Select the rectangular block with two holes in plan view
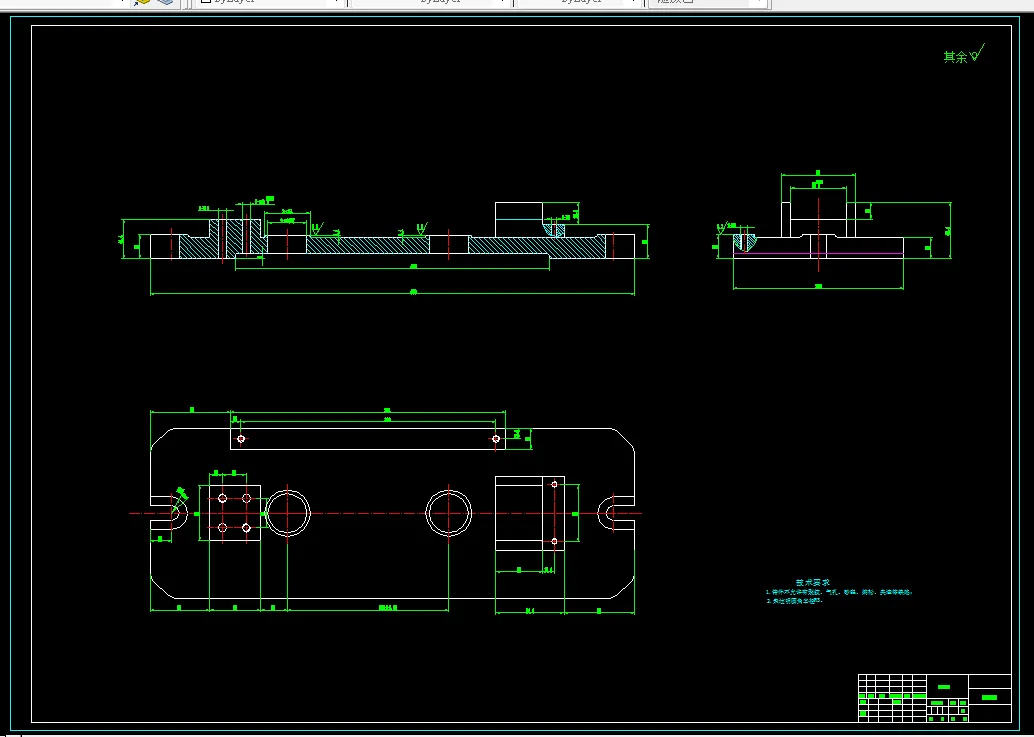The height and width of the screenshot is (737, 1034). 530,514
